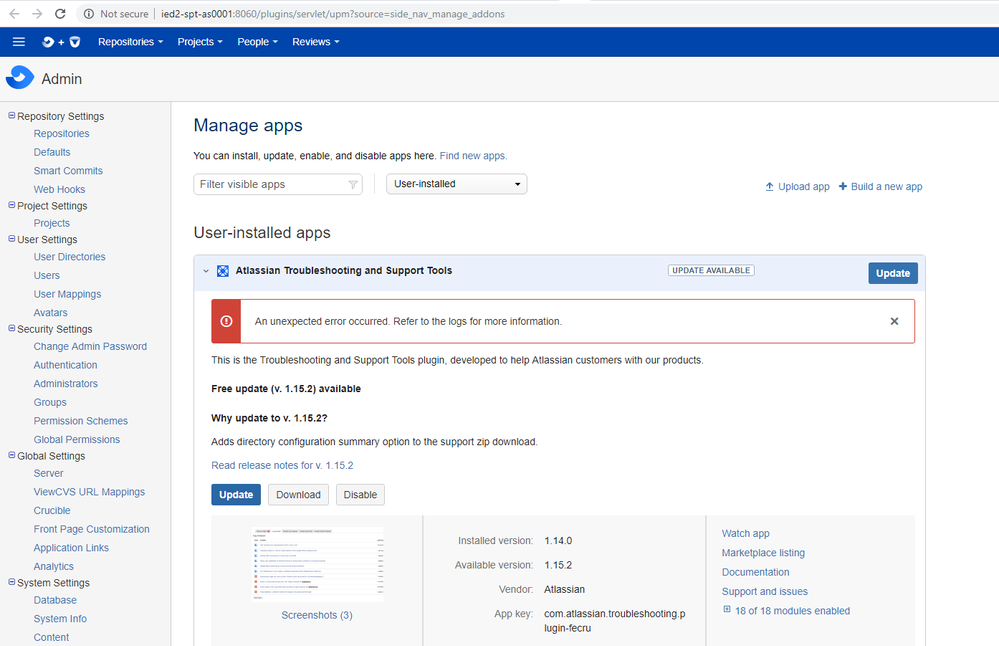Image resolution: width=999 pixels, height=646 pixels.
Task: Dismiss the unexpected error message
Action: [x=894, y=321]
